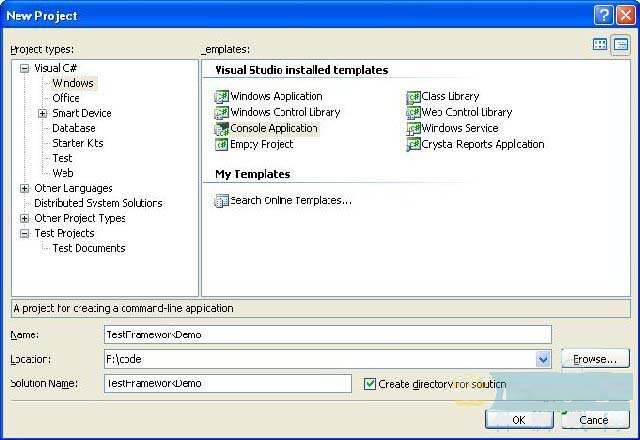
Task: Select the Web Control Library template icon
Action: point(413,113)
